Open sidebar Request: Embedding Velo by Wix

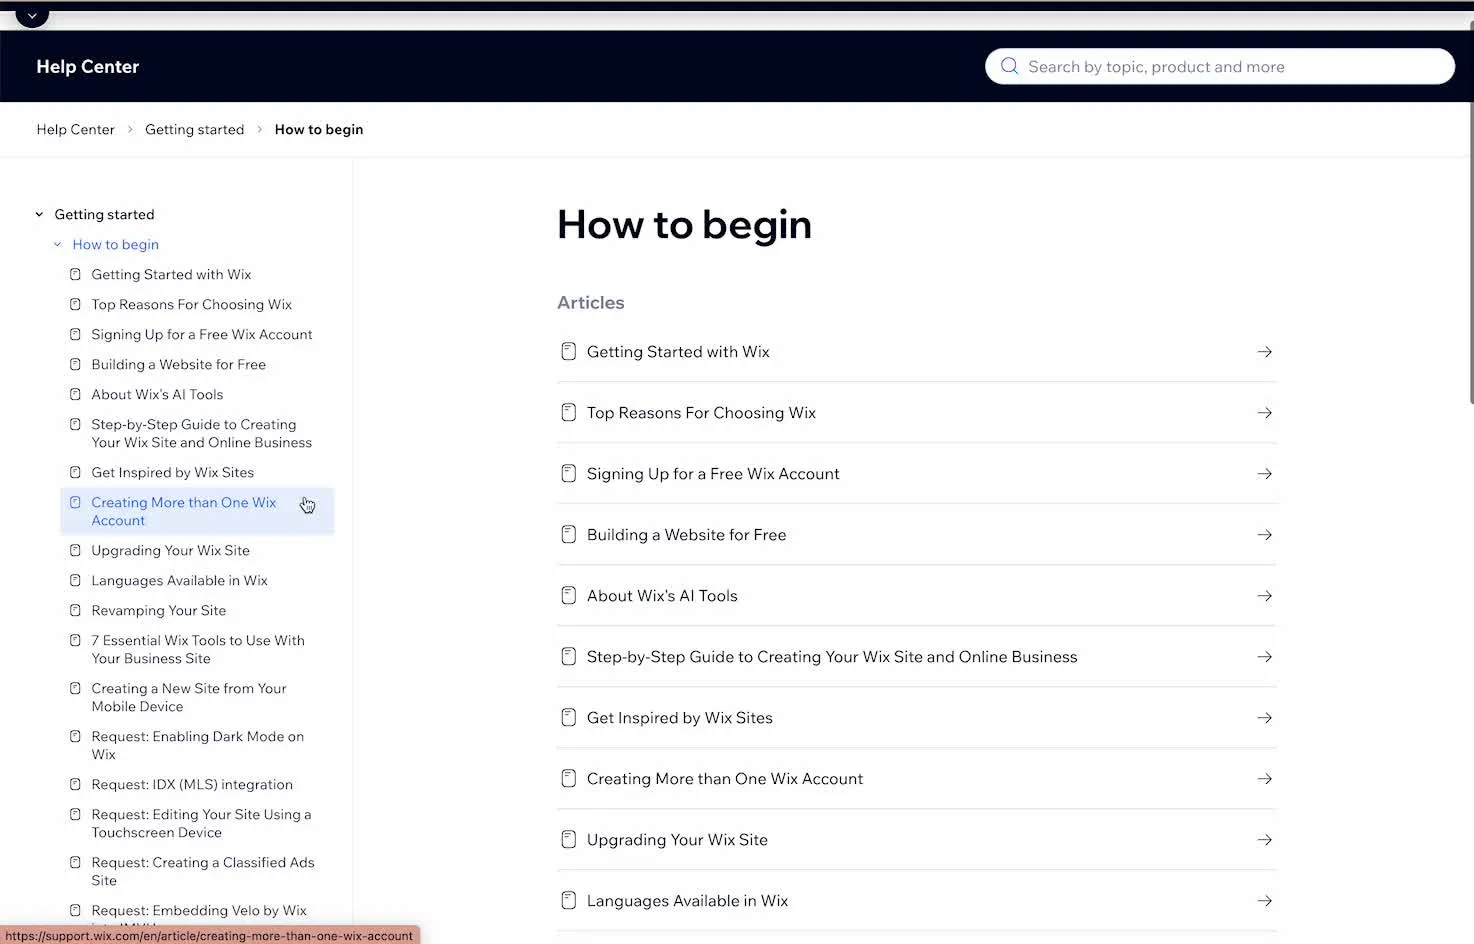199,910
